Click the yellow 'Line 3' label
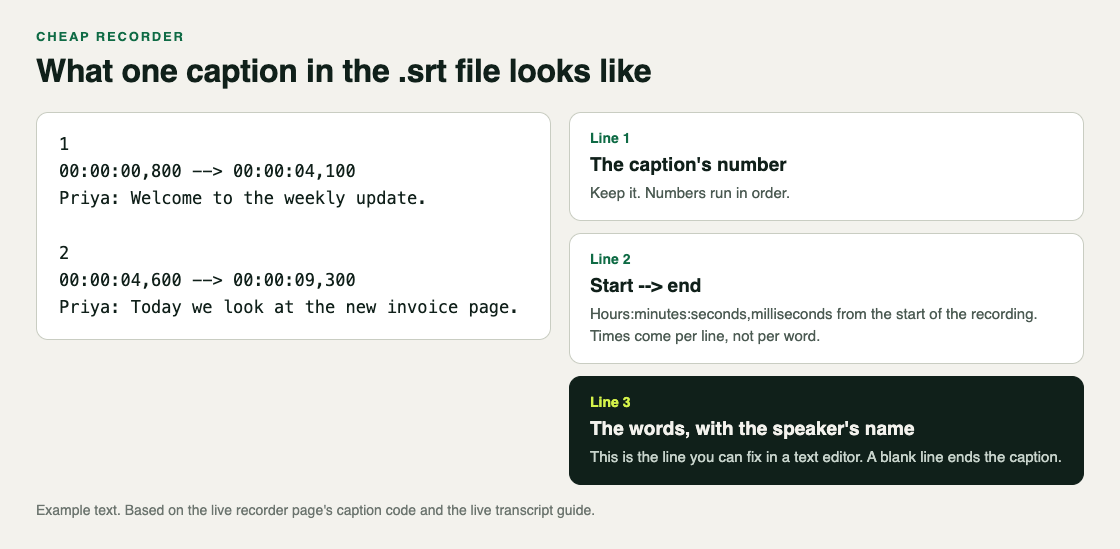The height and width of the screenshot is (549, 1120). pos(610,403)
